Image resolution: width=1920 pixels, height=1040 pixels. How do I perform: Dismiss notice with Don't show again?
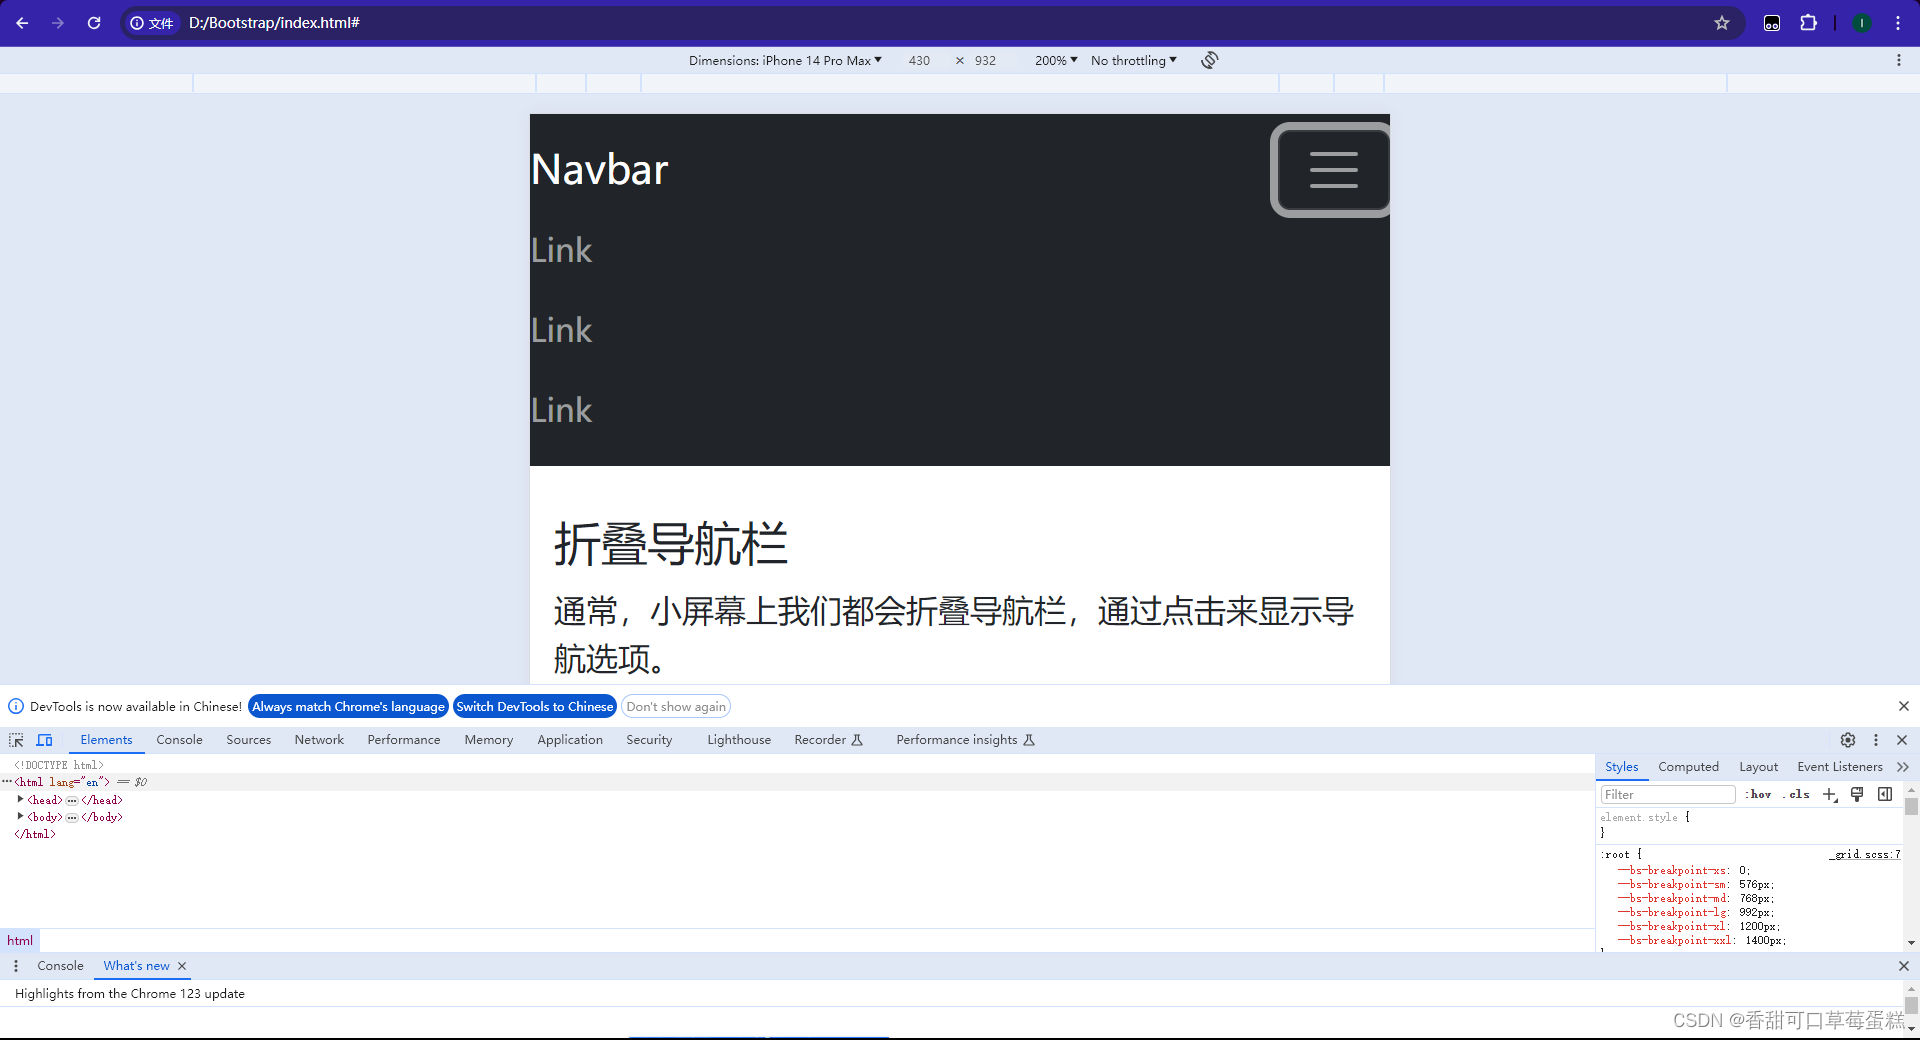tap(676, 706)
